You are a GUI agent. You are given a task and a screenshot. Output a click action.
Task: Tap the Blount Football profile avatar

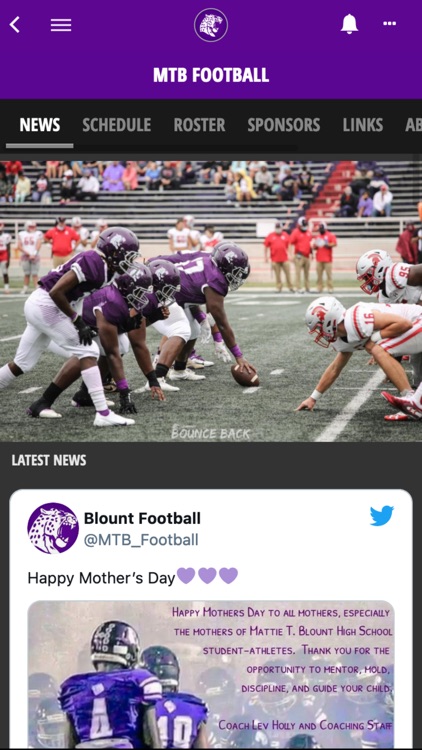point(53,528)
